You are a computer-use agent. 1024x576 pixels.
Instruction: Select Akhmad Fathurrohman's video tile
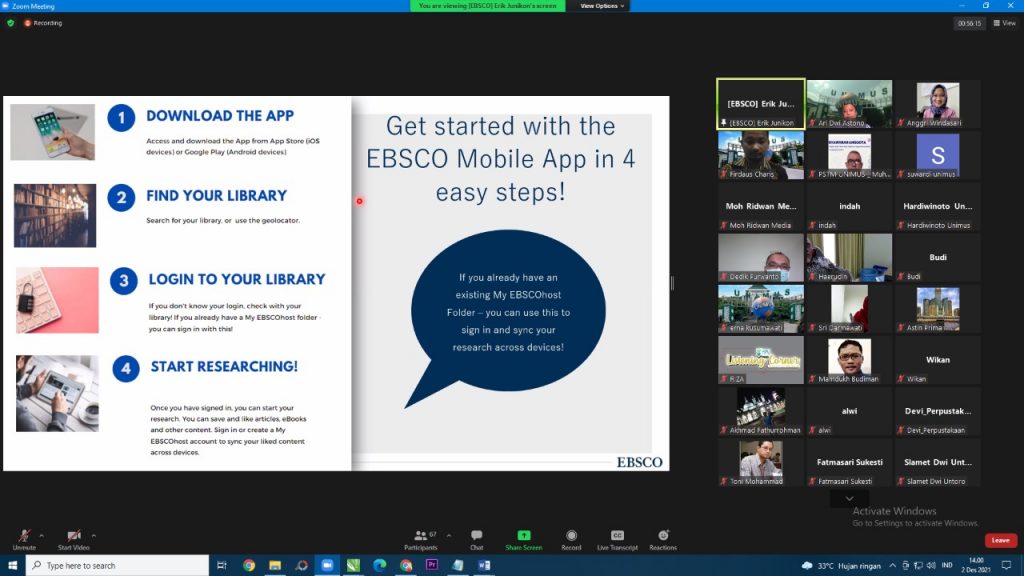(x=761, y=411)
